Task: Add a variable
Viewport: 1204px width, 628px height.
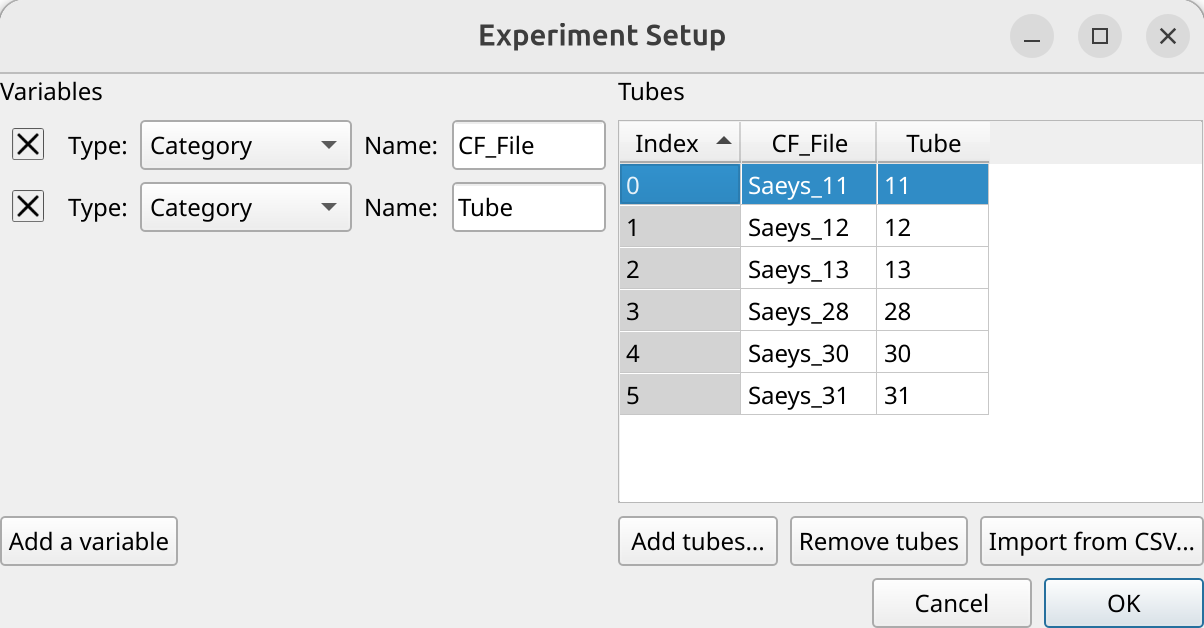Action: click(89, 541)
